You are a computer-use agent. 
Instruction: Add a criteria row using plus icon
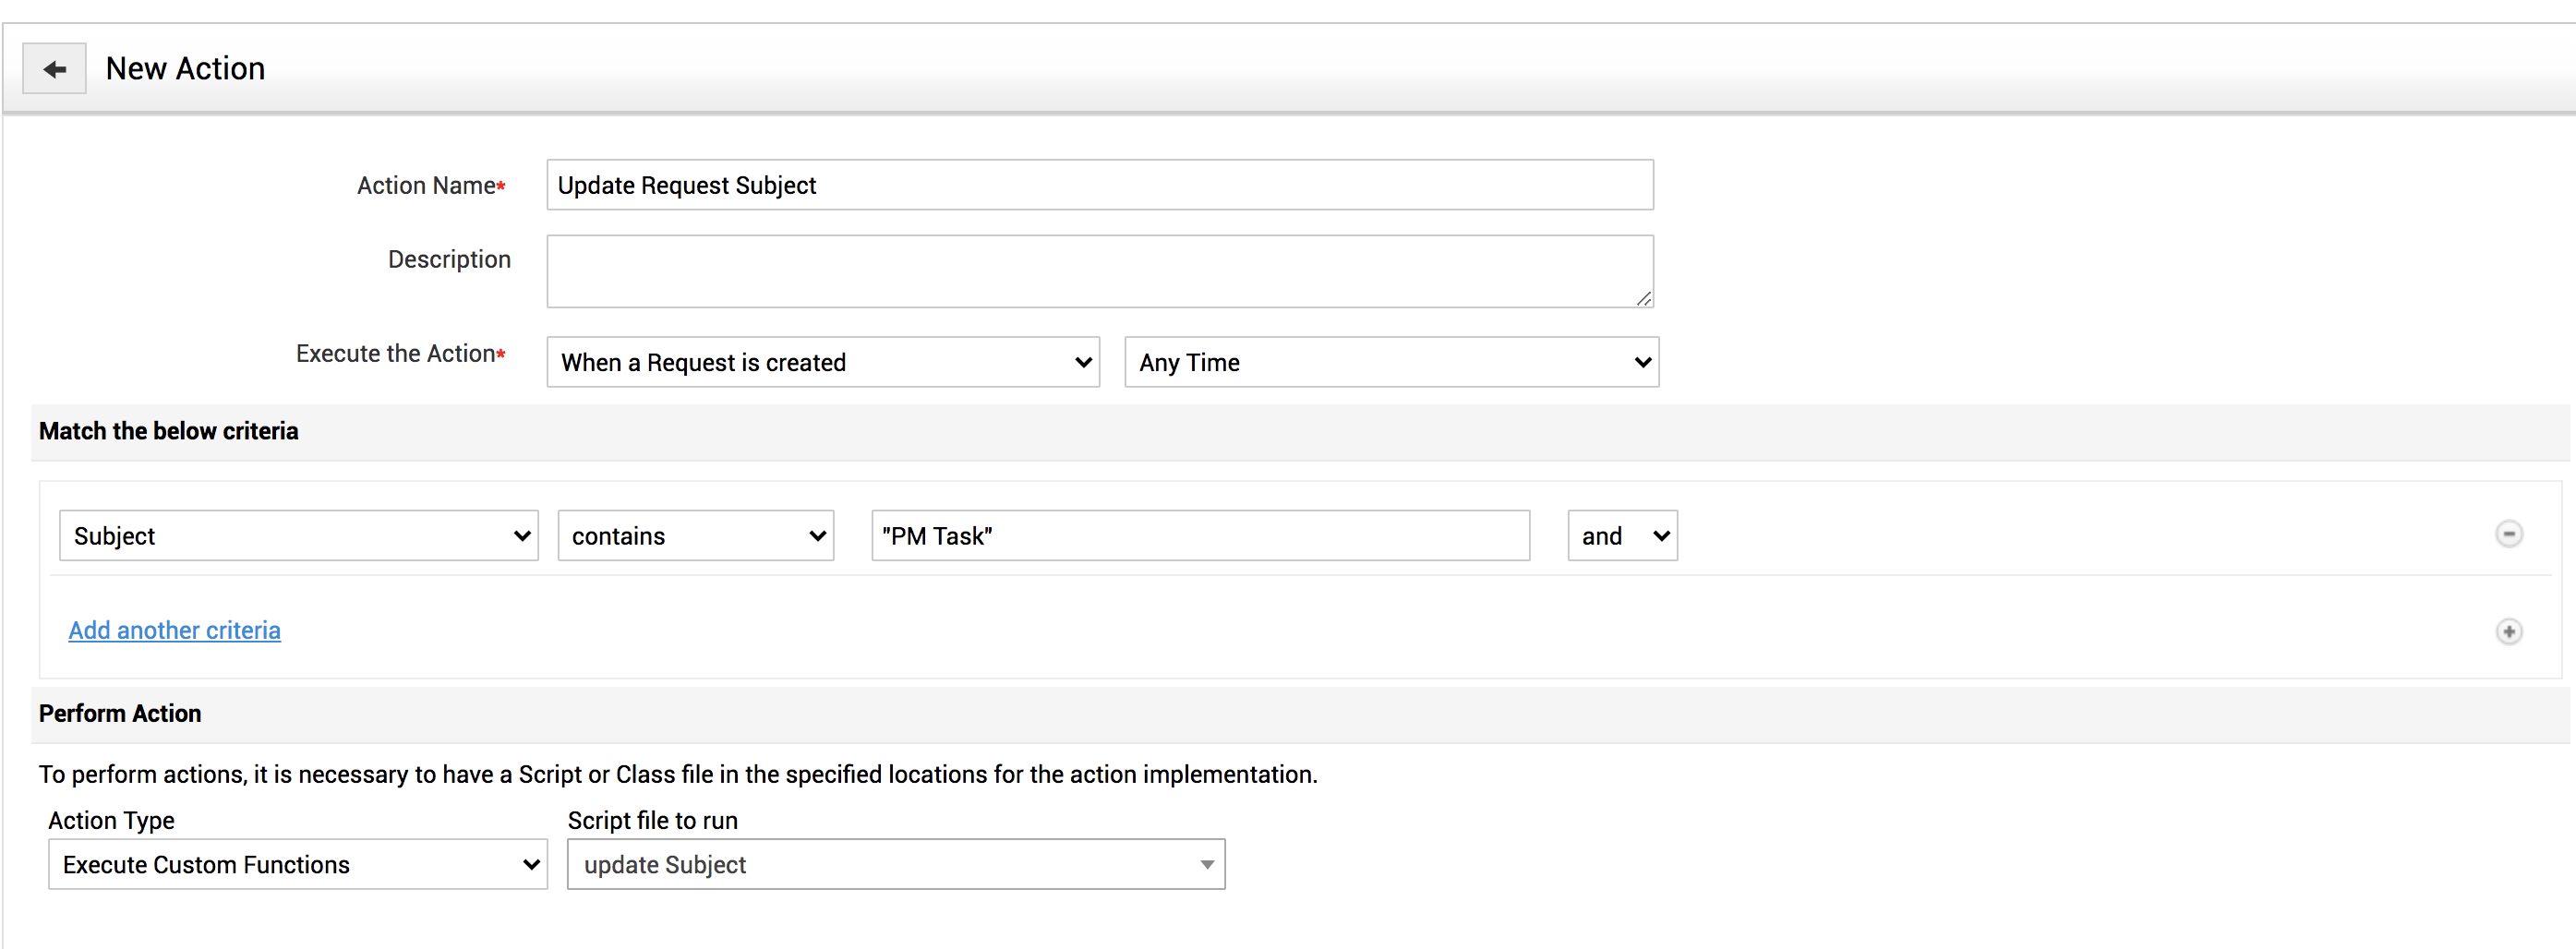pyautogui.click(x=2508, y=631)
